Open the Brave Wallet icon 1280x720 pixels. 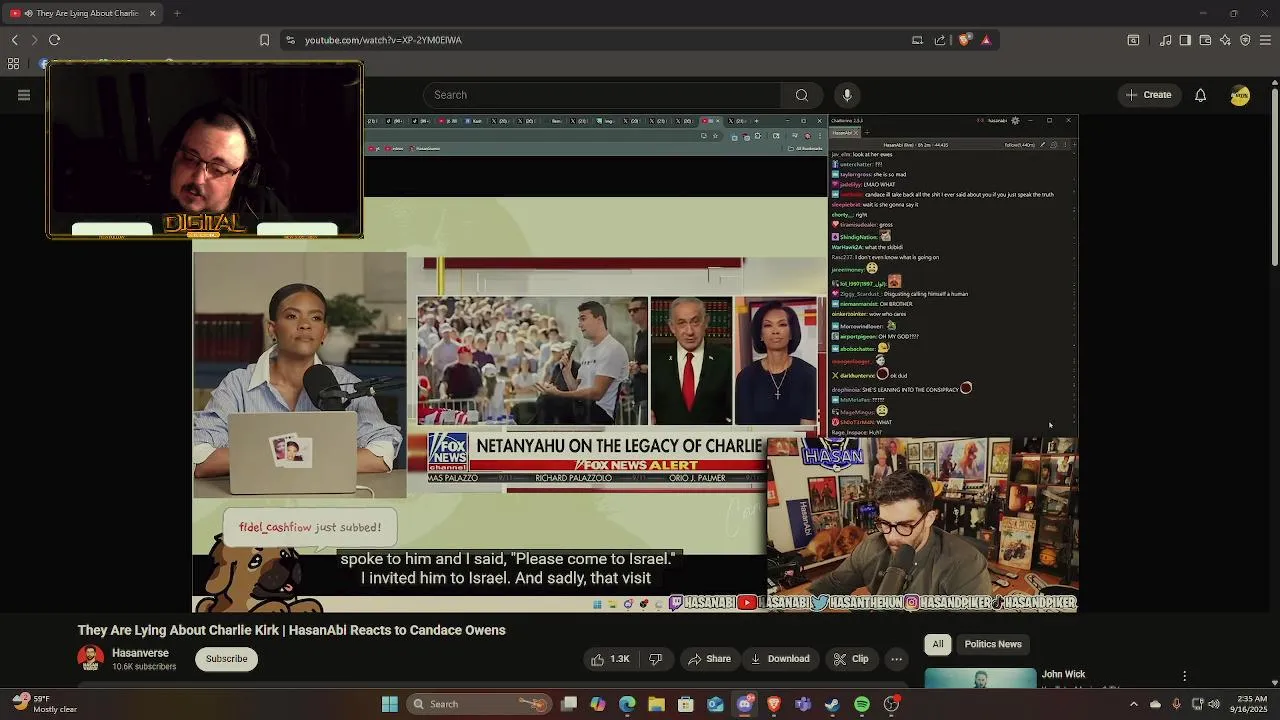pyautogui.click(x=1205, y=40)
